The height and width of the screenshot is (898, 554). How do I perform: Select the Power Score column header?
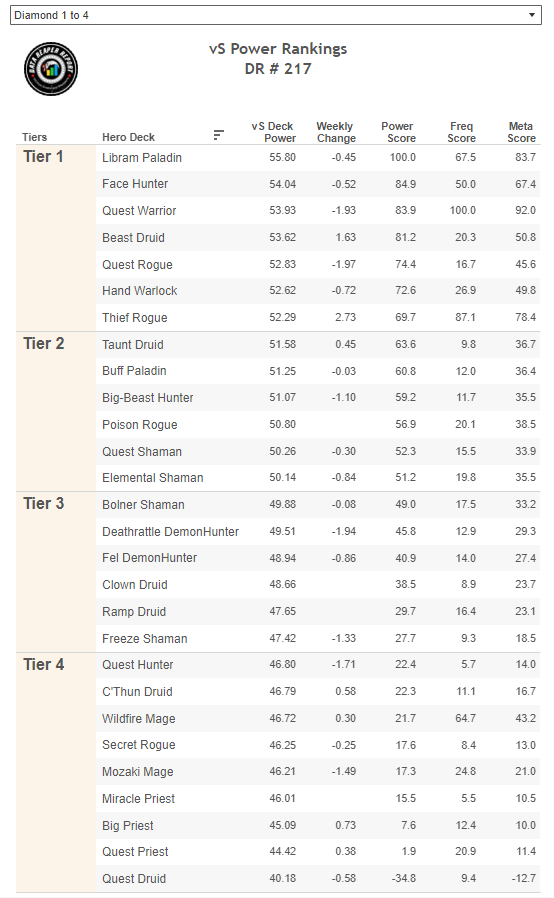[398, 132]
